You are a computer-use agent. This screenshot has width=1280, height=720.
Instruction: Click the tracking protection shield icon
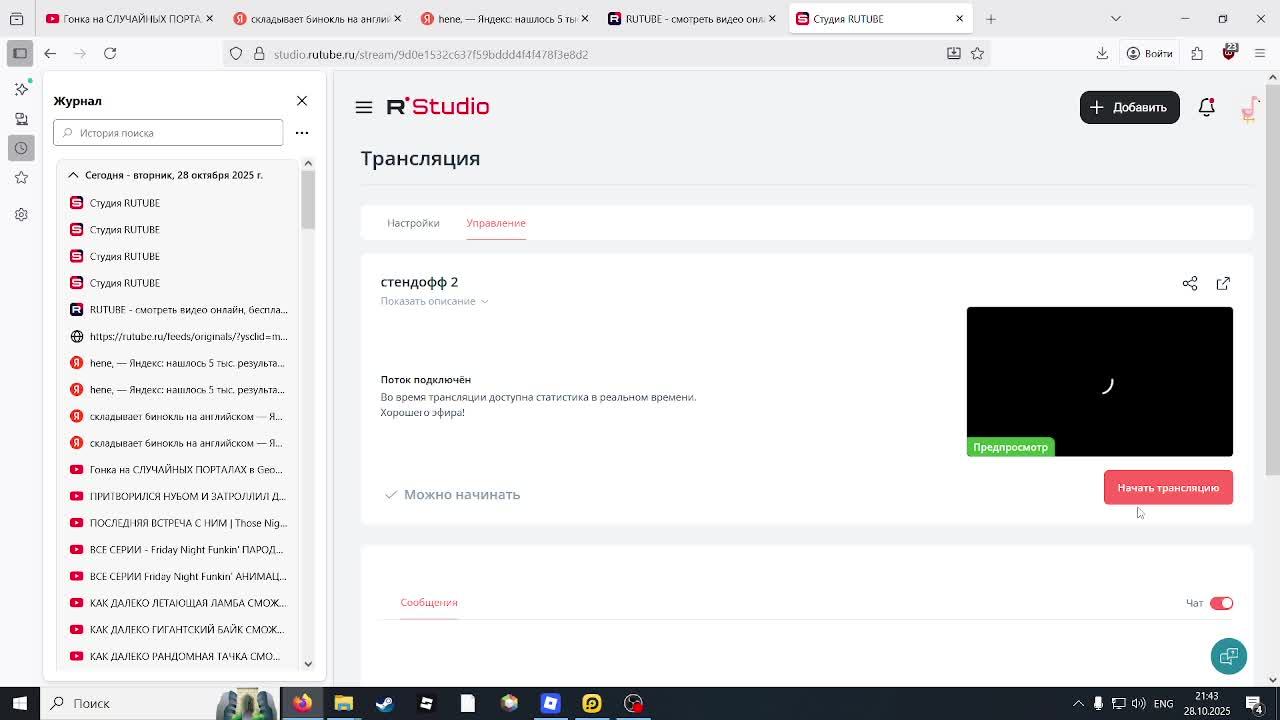tap(236, 54)
